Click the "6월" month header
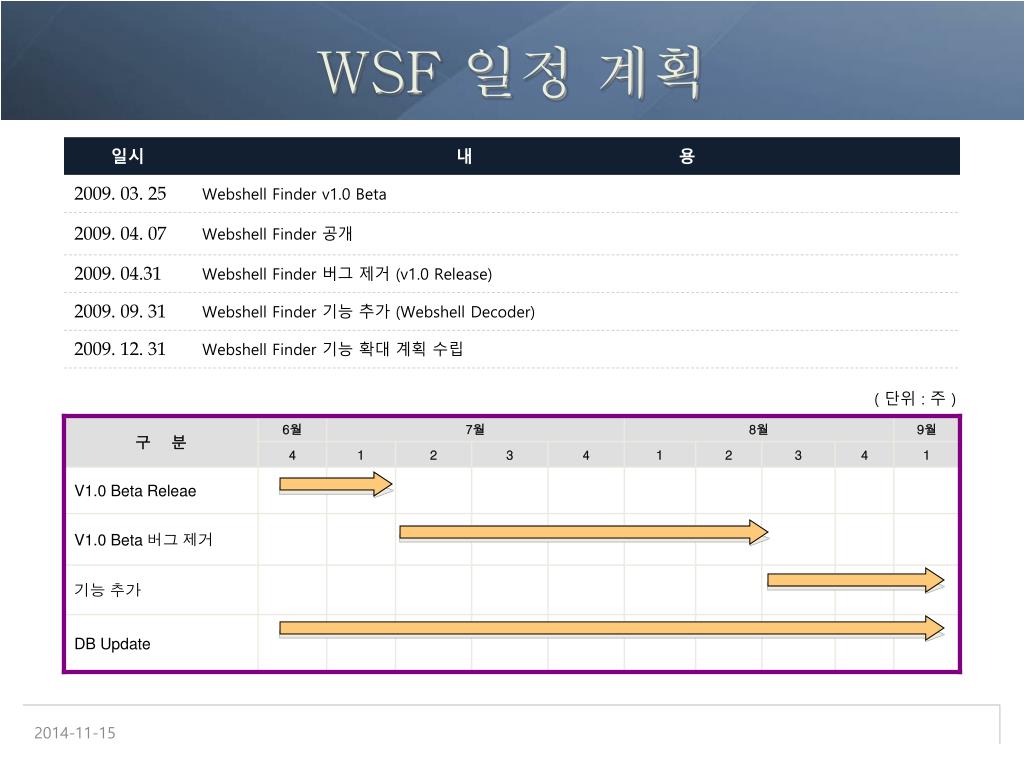 (x=292, y=430)
